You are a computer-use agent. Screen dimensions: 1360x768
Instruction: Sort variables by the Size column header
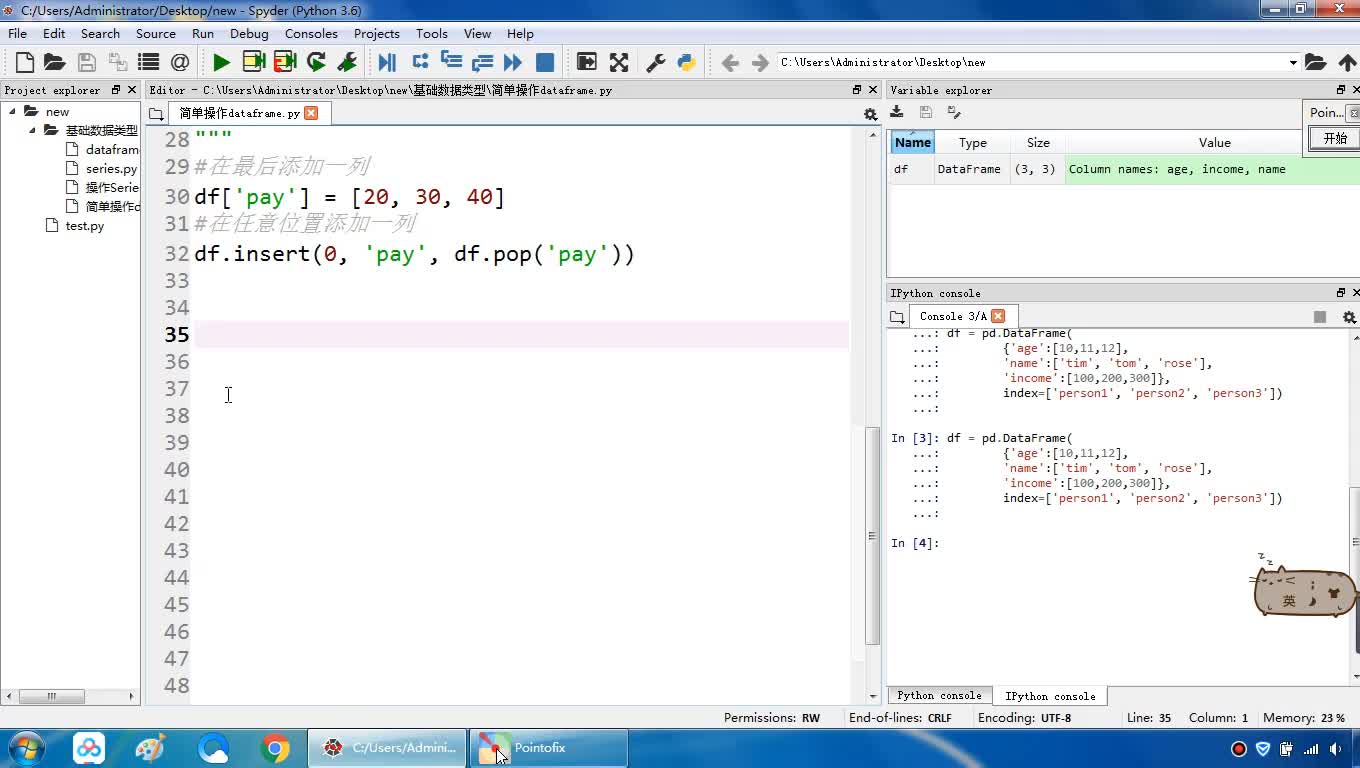click(1038, 142)
